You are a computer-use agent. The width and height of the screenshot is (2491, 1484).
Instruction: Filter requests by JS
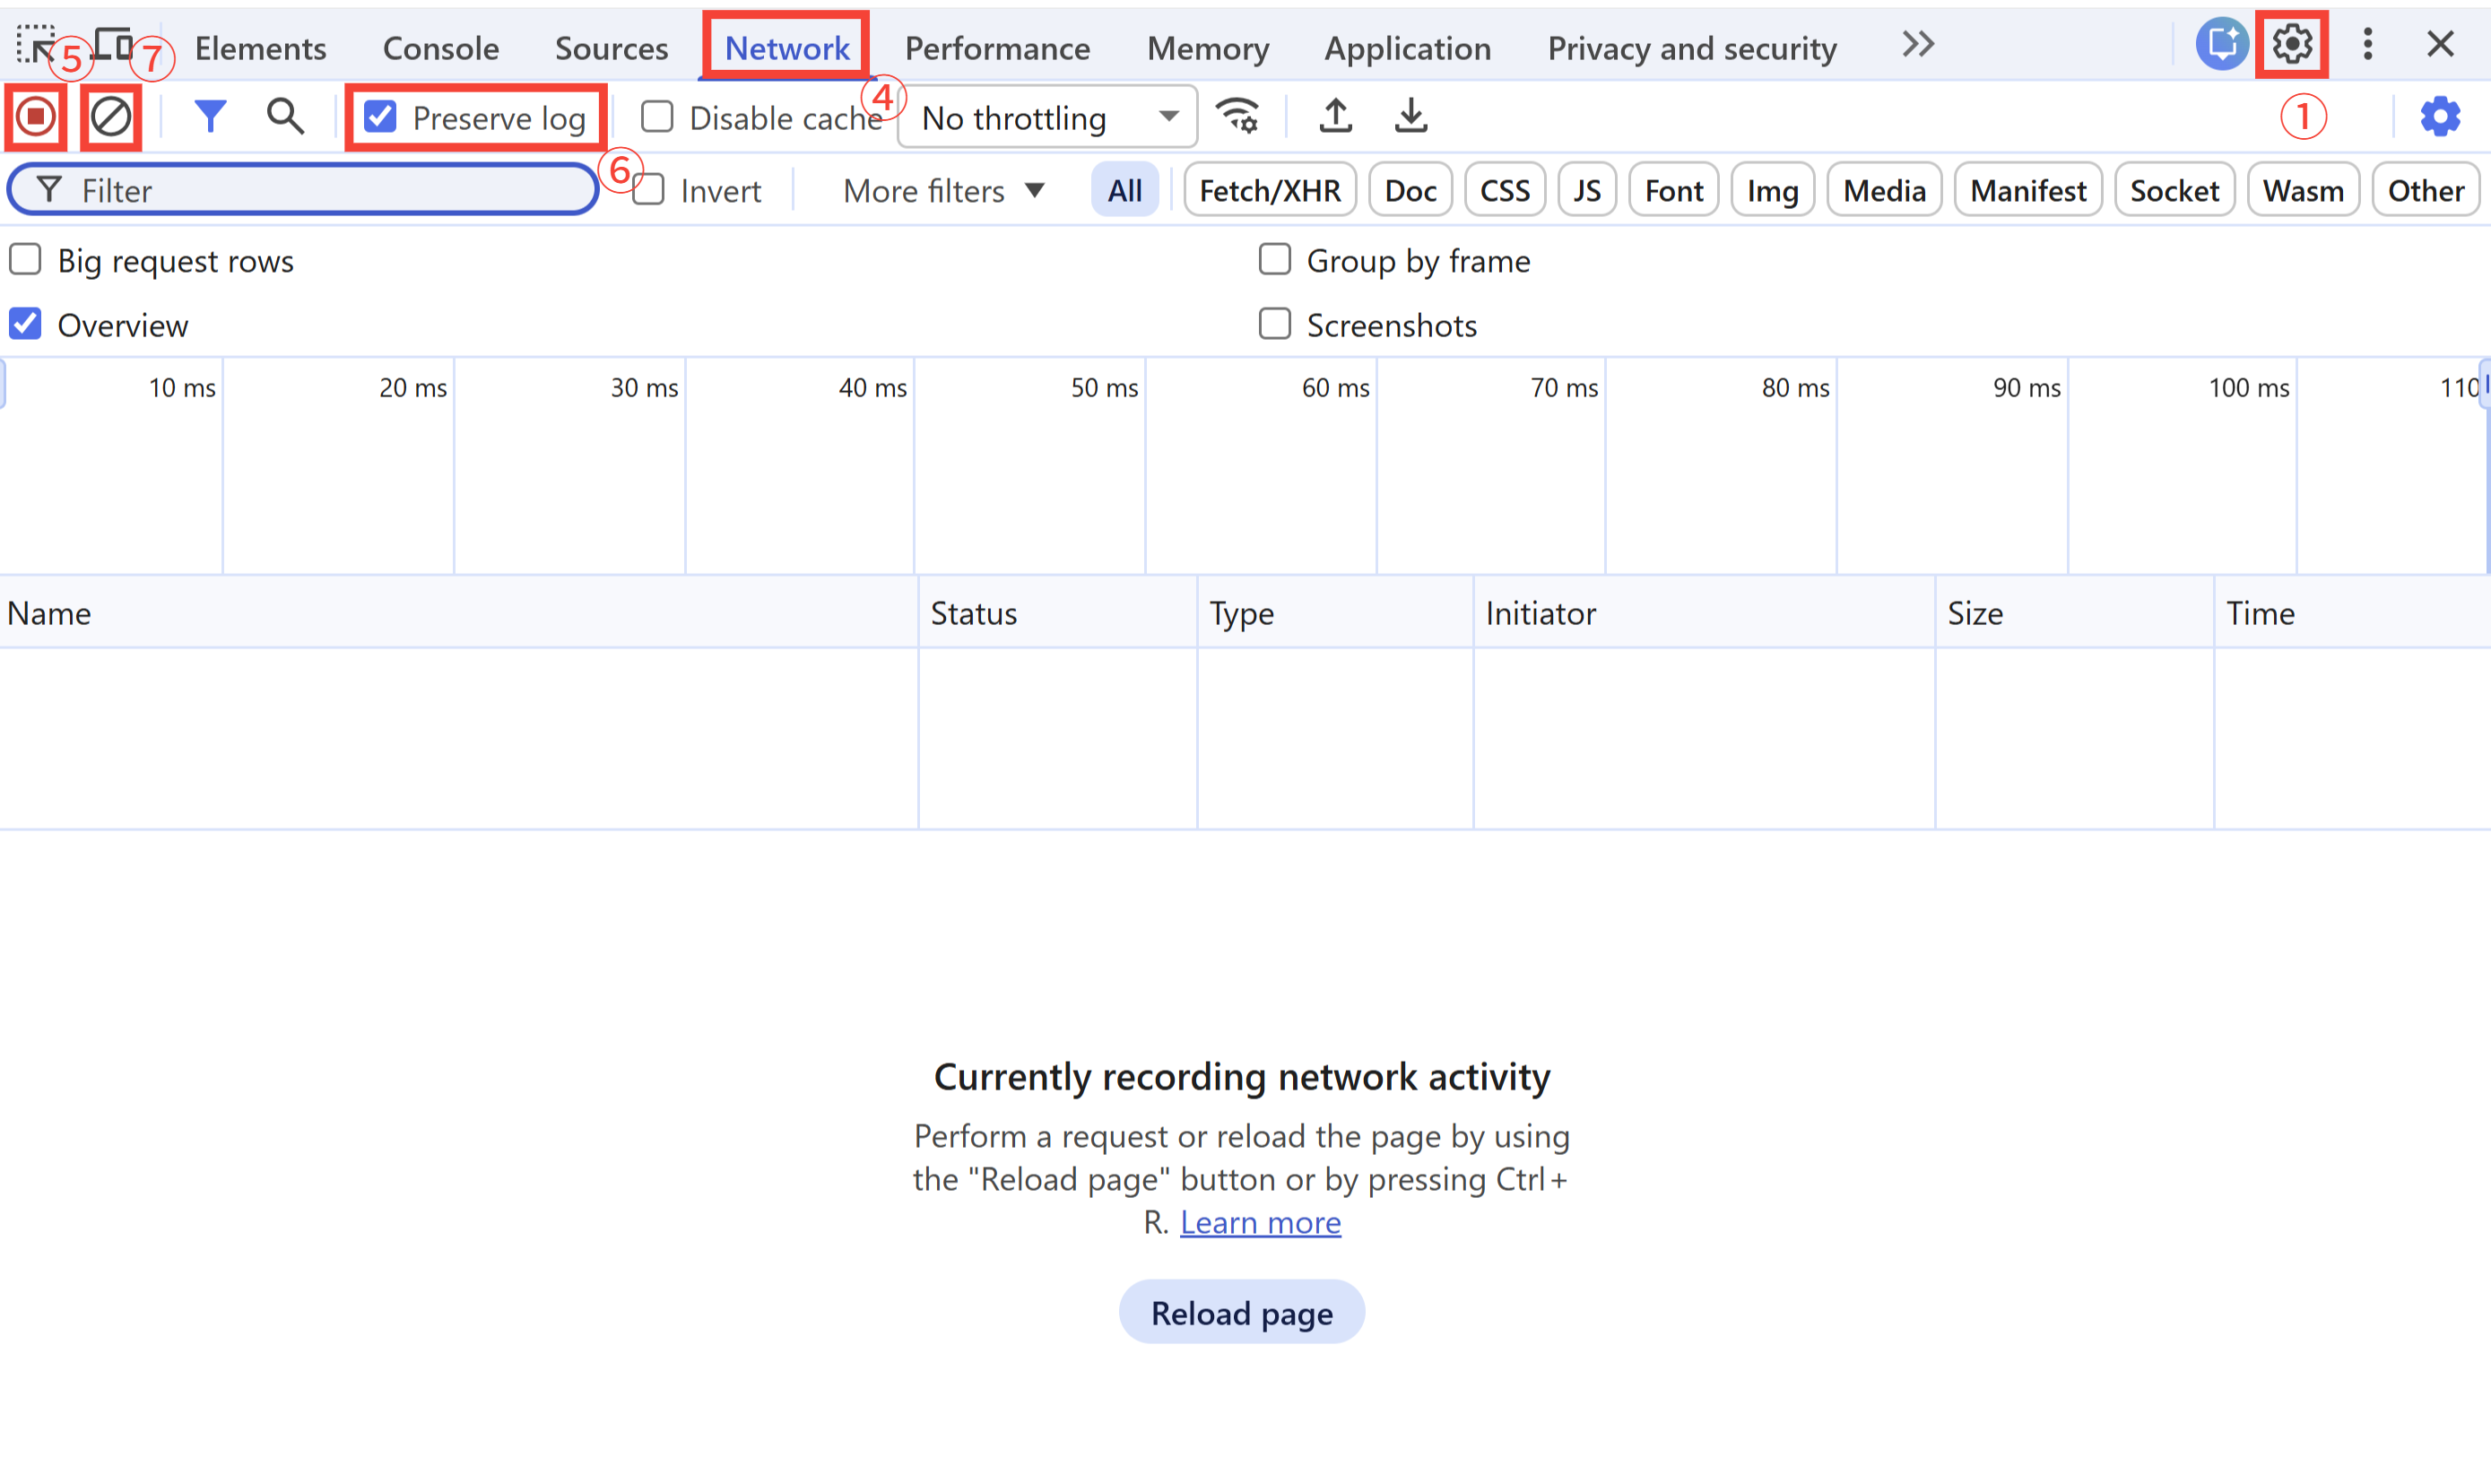point(1587,190)
